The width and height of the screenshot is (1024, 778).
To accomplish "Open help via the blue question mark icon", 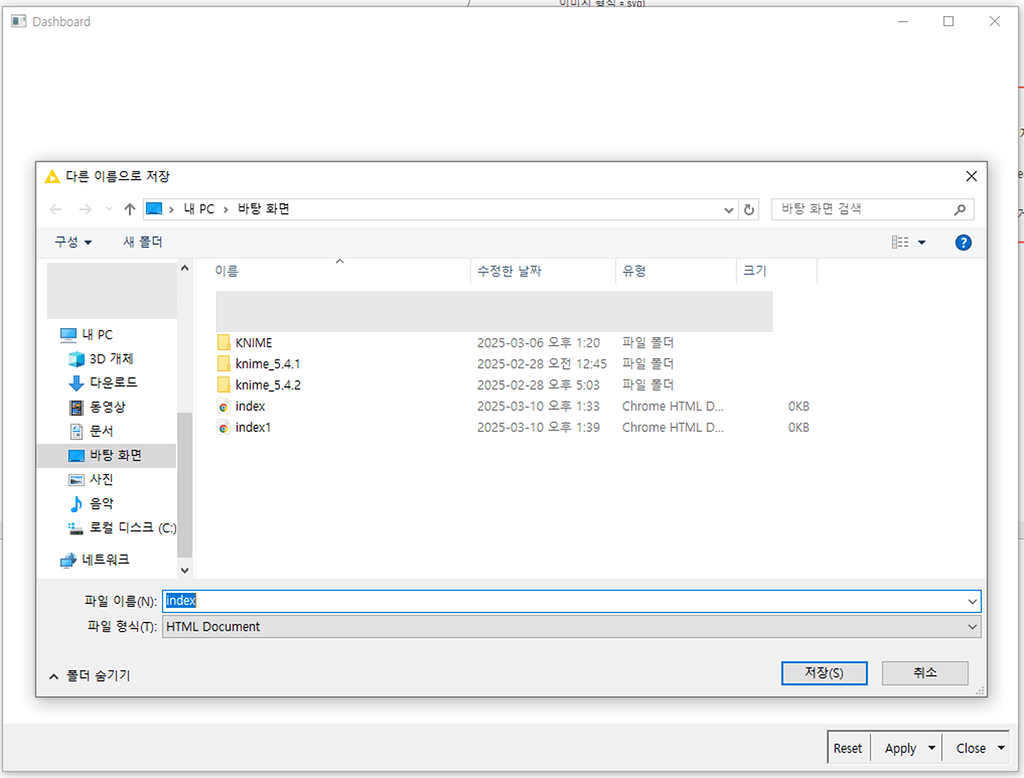I will 962,241.
